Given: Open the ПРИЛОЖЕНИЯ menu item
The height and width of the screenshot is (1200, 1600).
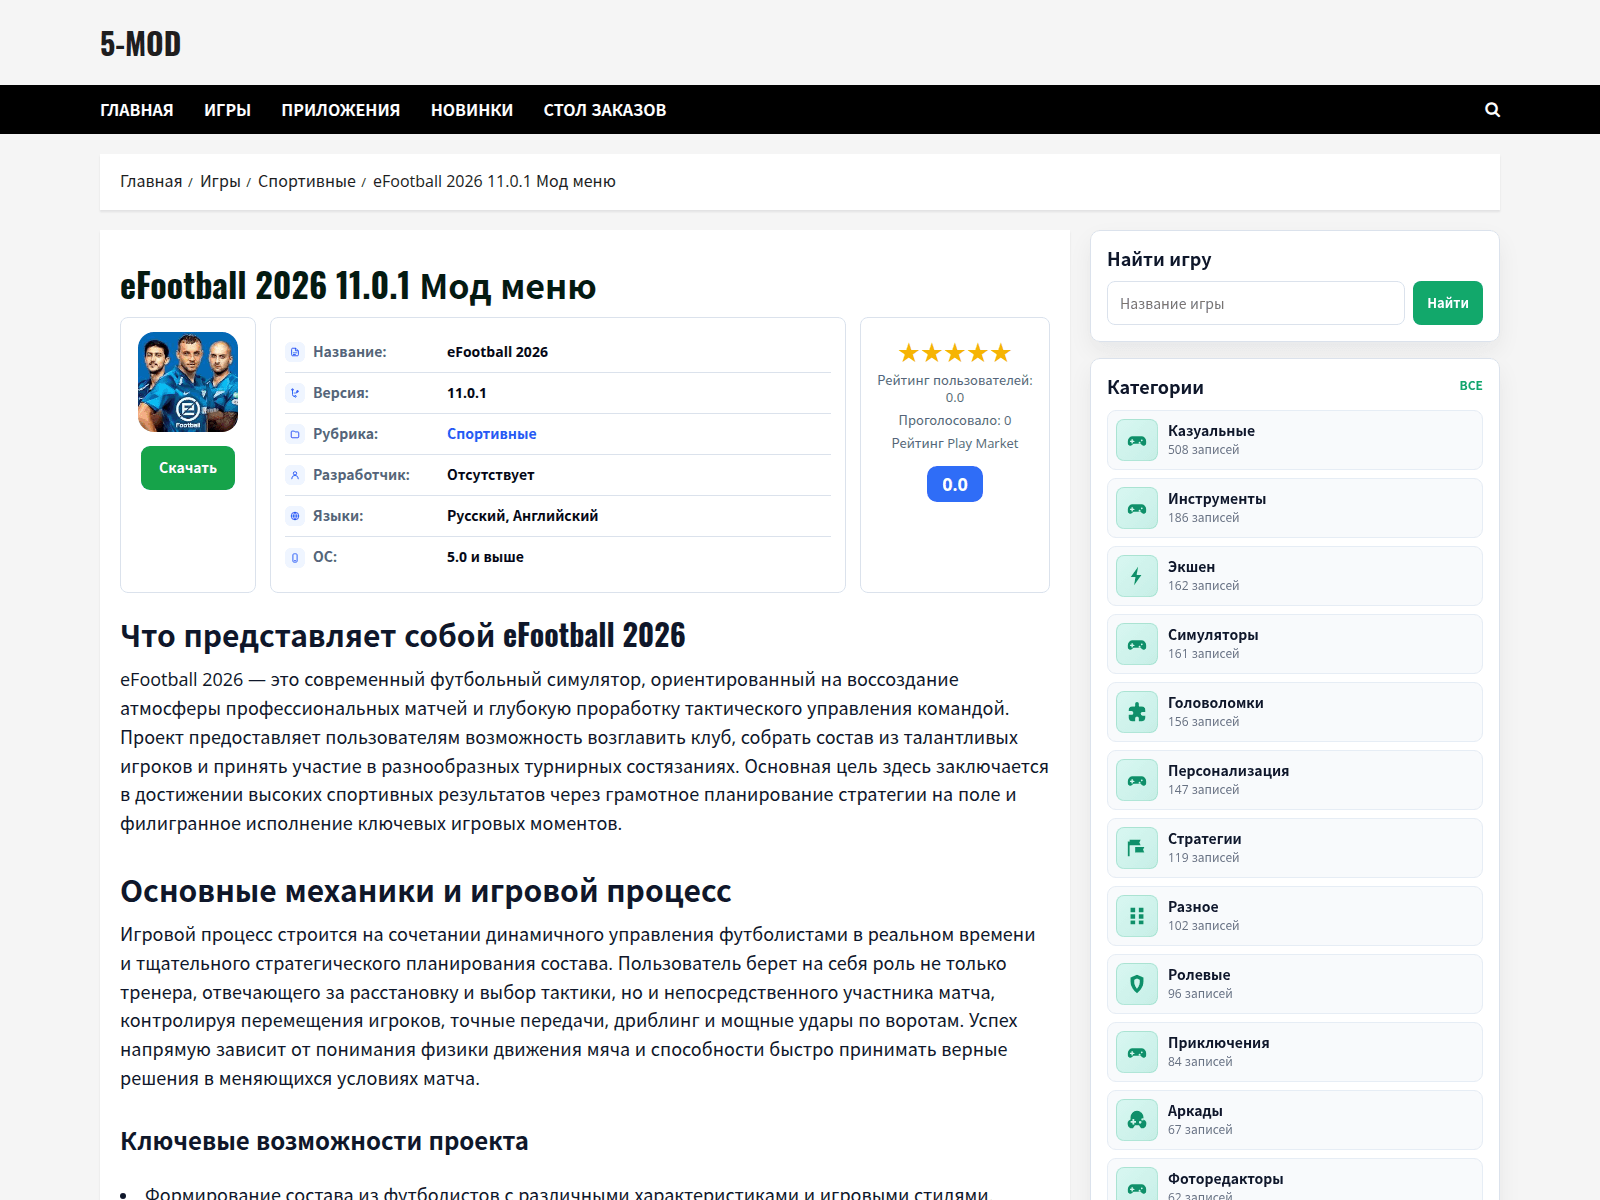Looking at the screenshot, I should [341, 110].
